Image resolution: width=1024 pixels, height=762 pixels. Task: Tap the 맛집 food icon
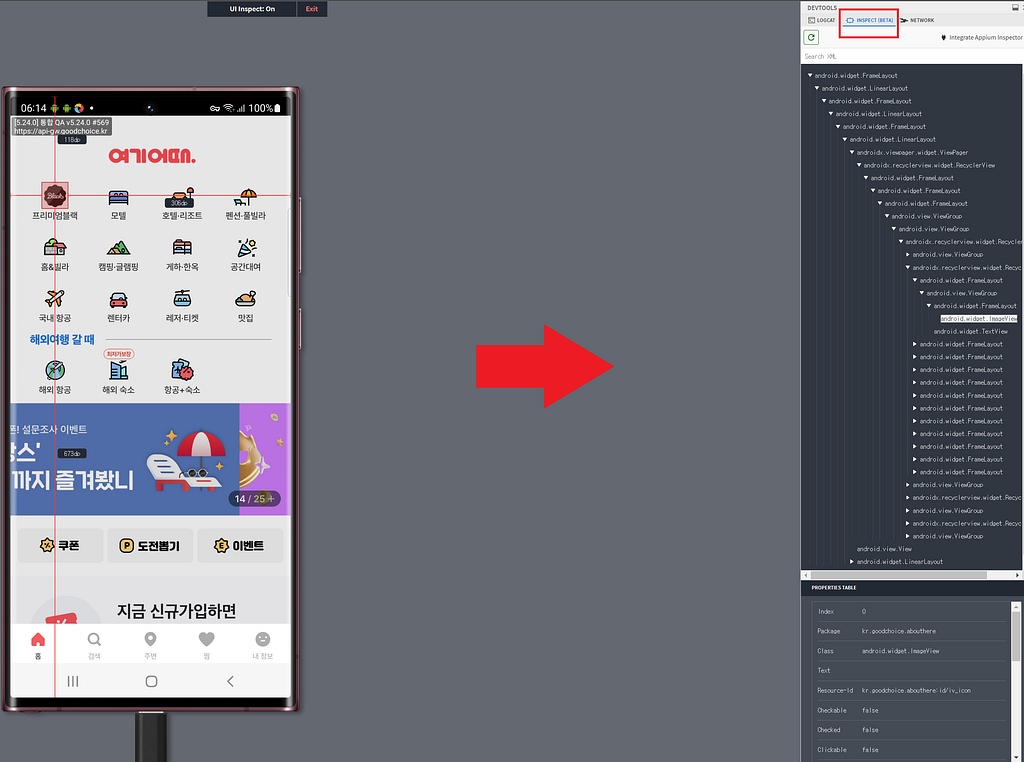[246, 299]
